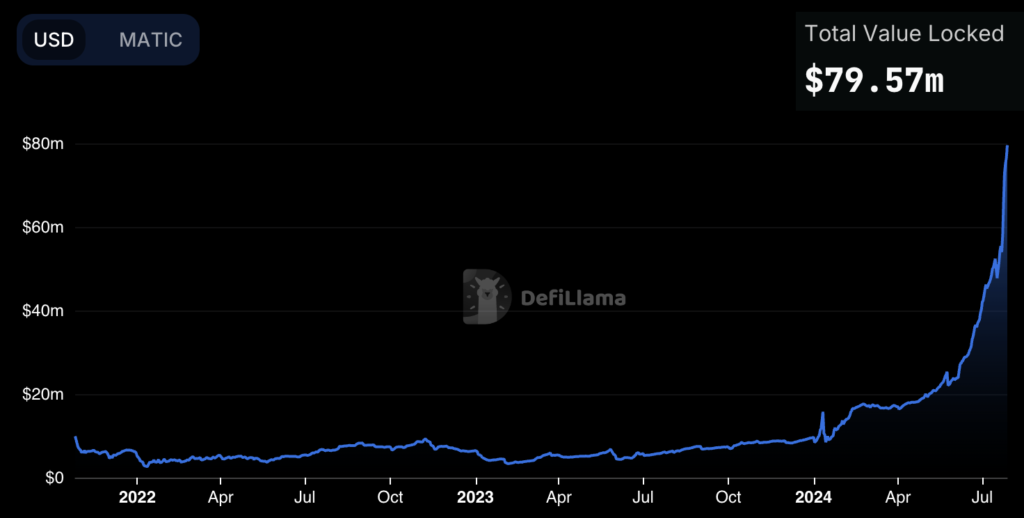Viewport: 1024px width, 518px height.
Task: Select the 2023 marker on the time axis
Action: coord(475,496)
